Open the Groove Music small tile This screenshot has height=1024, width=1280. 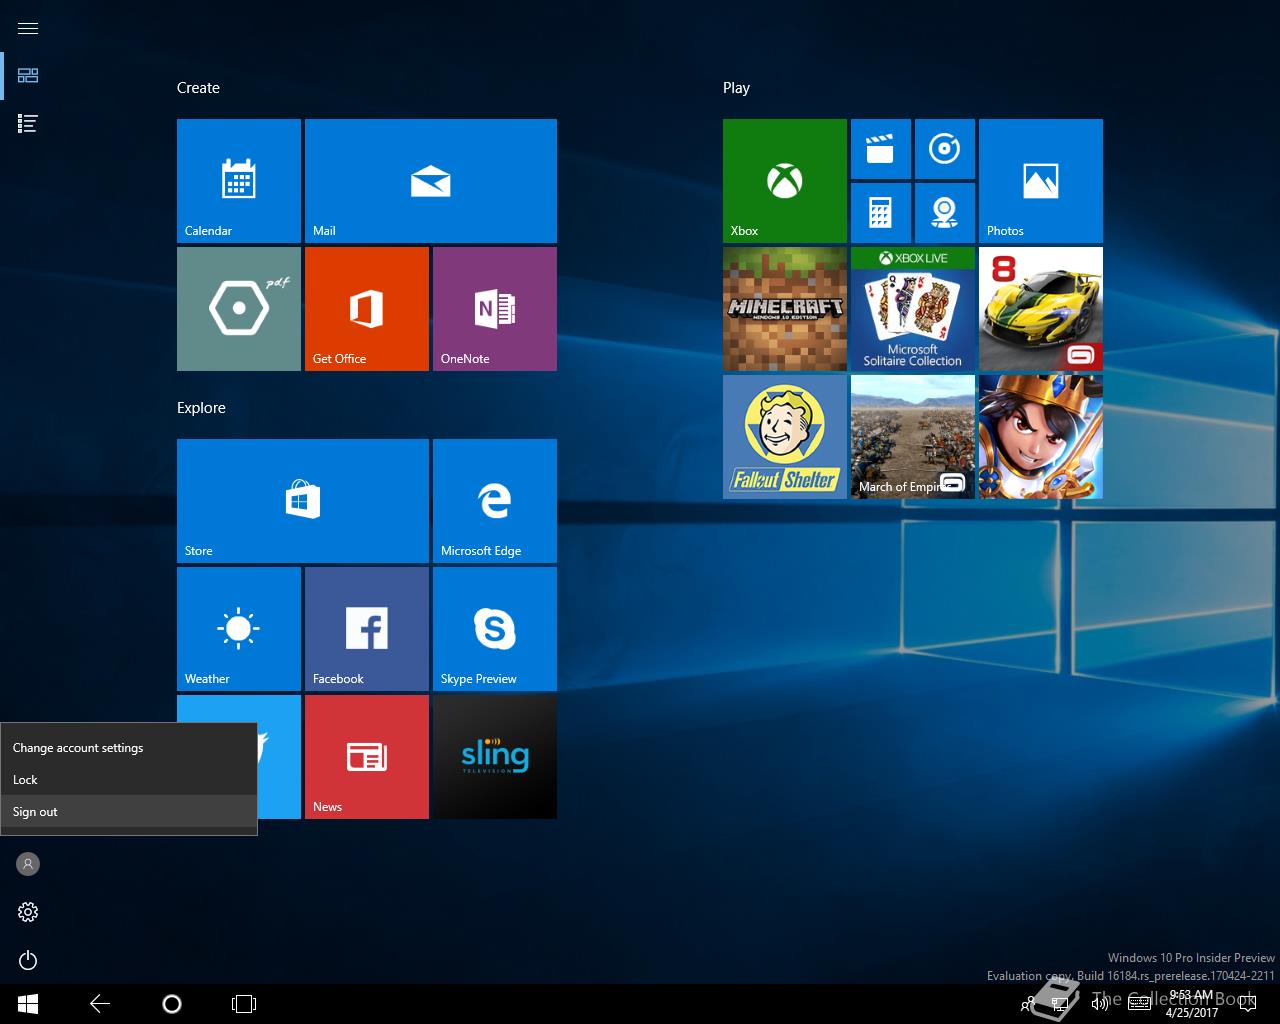click(x=945, y=149)
